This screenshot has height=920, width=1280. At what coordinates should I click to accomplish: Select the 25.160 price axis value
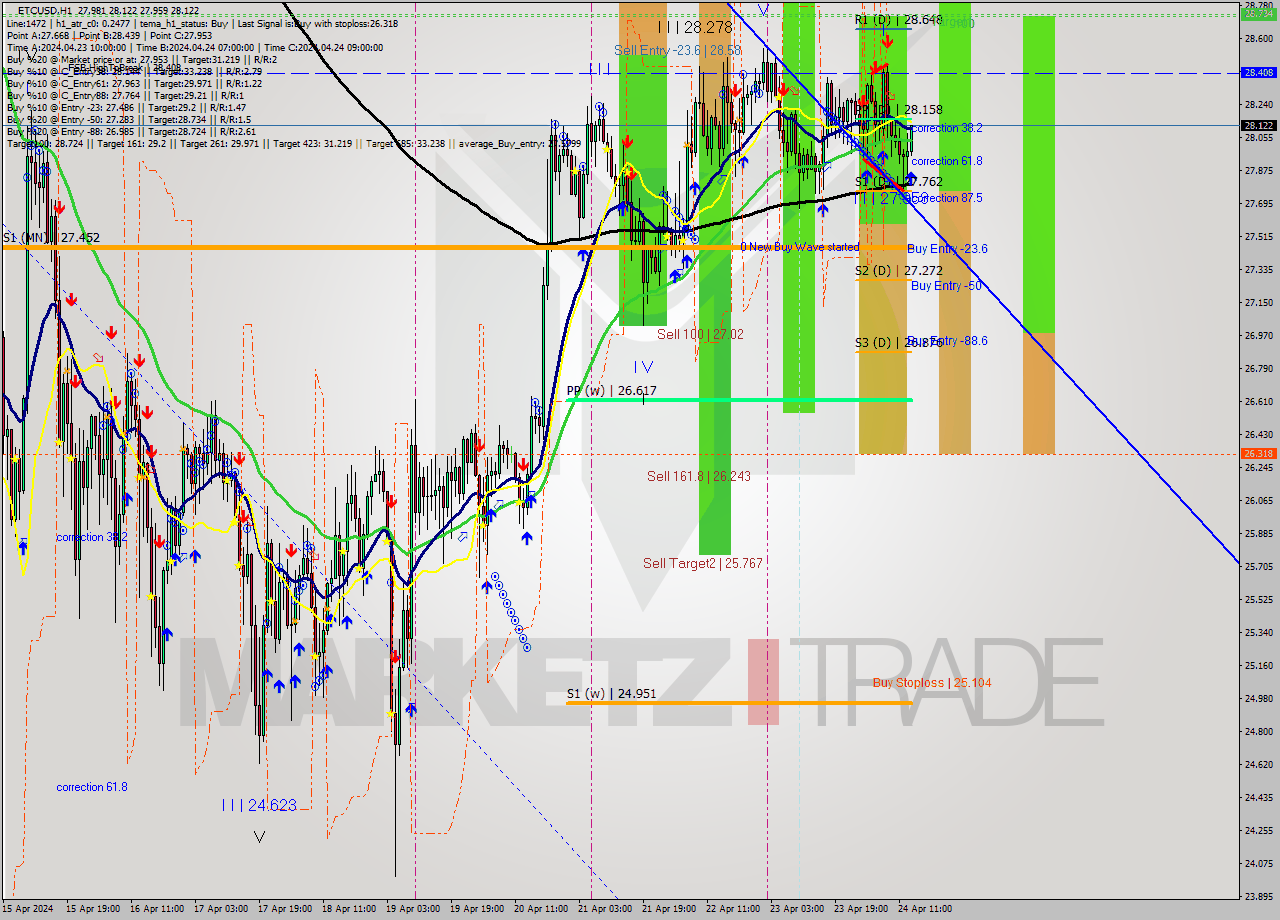(x=1258, y=665)
